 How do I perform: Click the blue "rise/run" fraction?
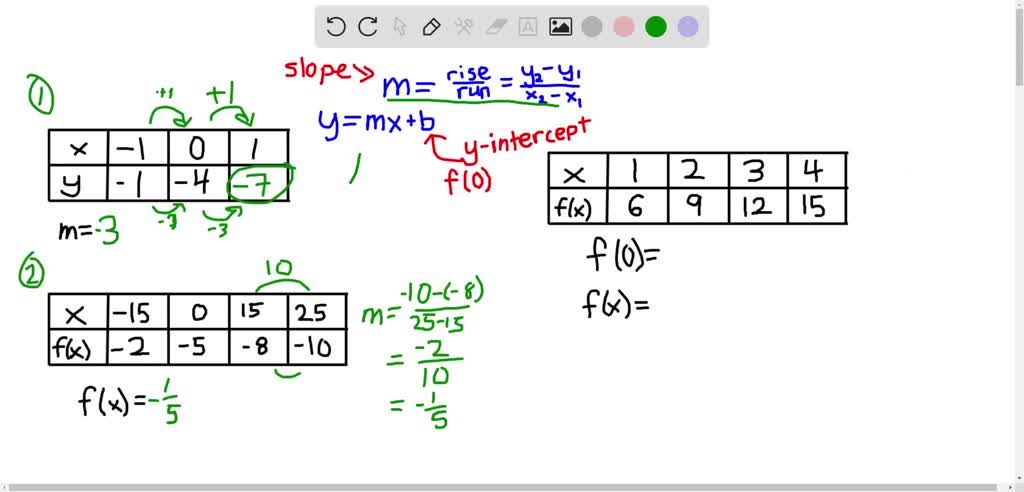click(468, 83)
